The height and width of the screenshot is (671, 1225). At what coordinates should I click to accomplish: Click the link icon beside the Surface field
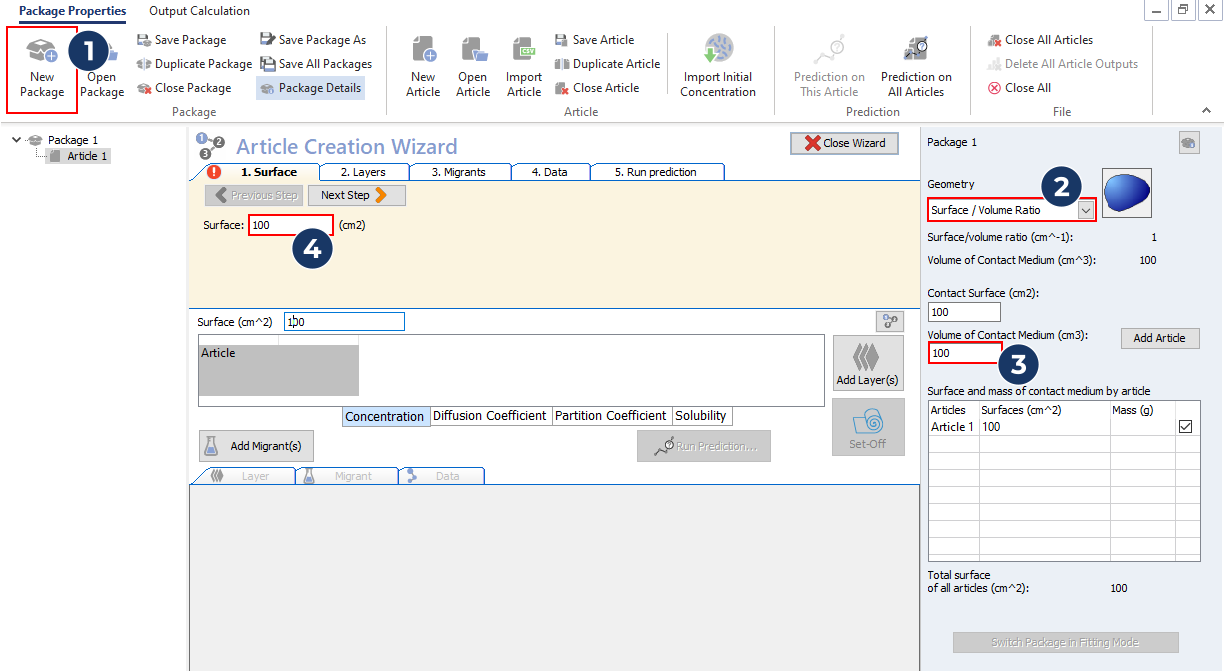point(889,321)
